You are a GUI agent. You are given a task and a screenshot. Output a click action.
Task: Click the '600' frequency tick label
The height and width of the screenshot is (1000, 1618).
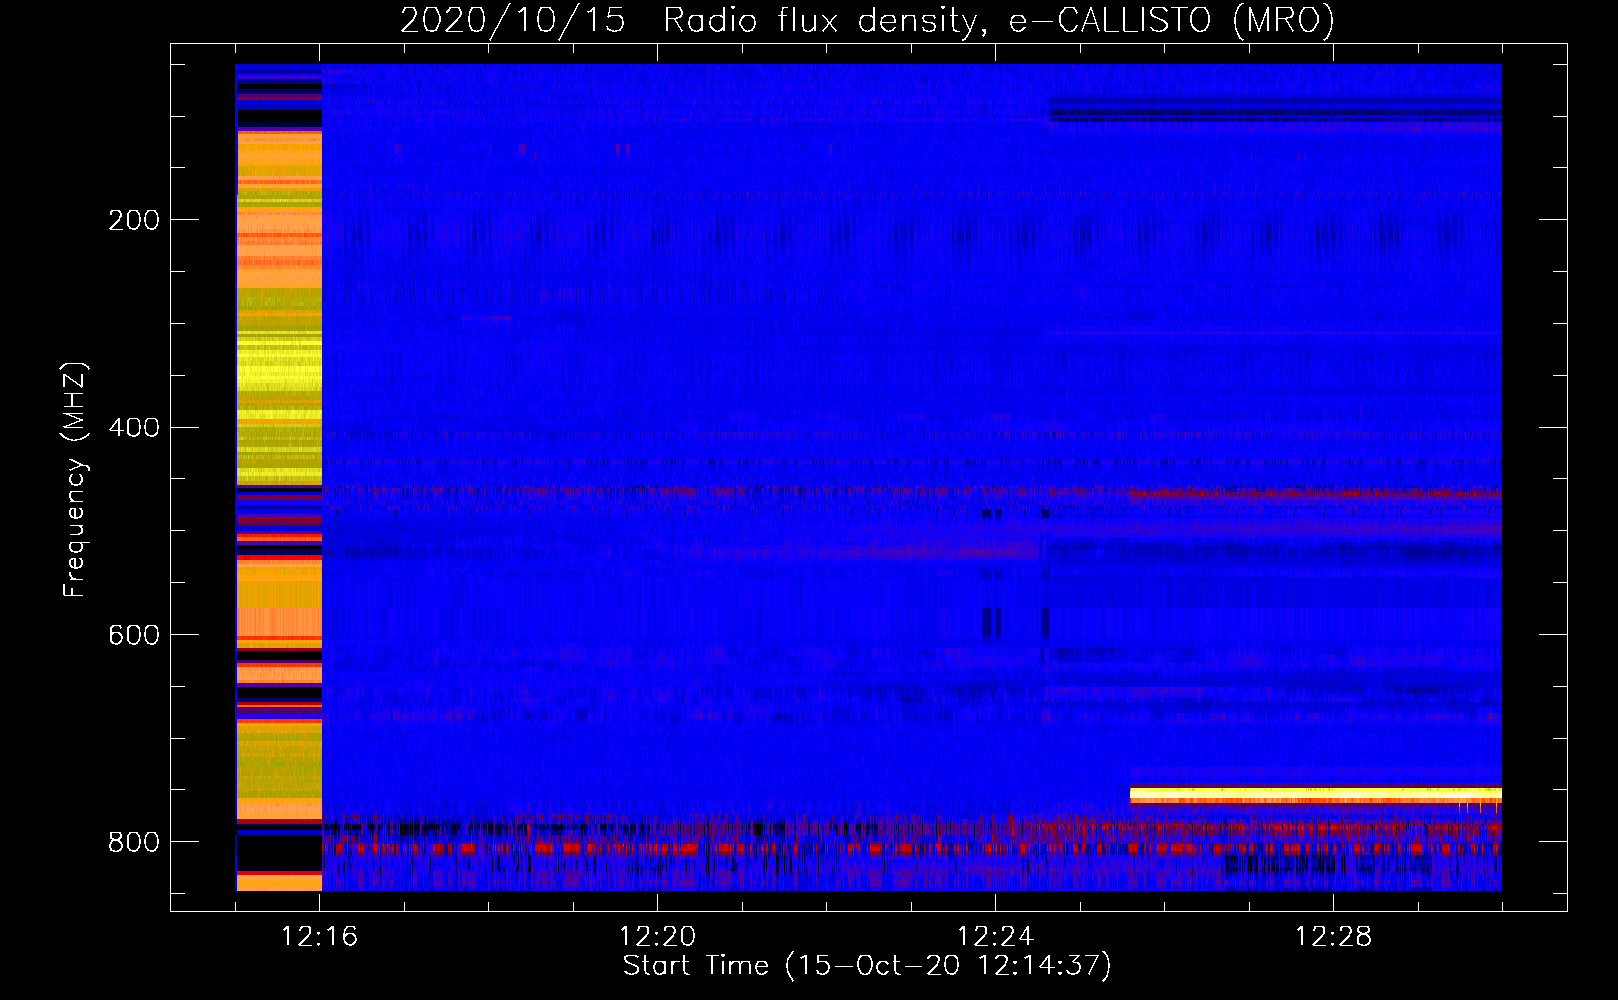pyautogui.click(x=134, y=636)
